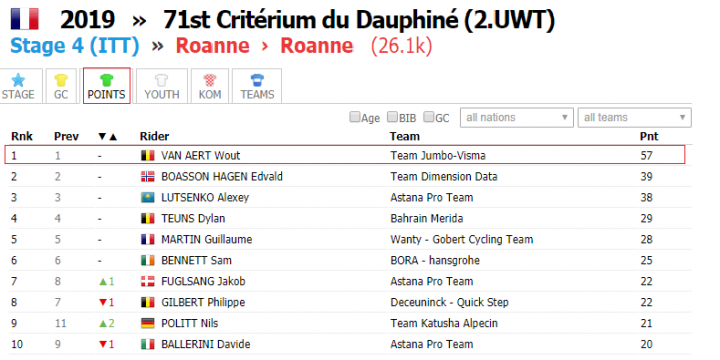The height and width of the screenshot is (360, 720).
Task: Open rider LUTSENKO Alexey's page
Action: point(205,198)
